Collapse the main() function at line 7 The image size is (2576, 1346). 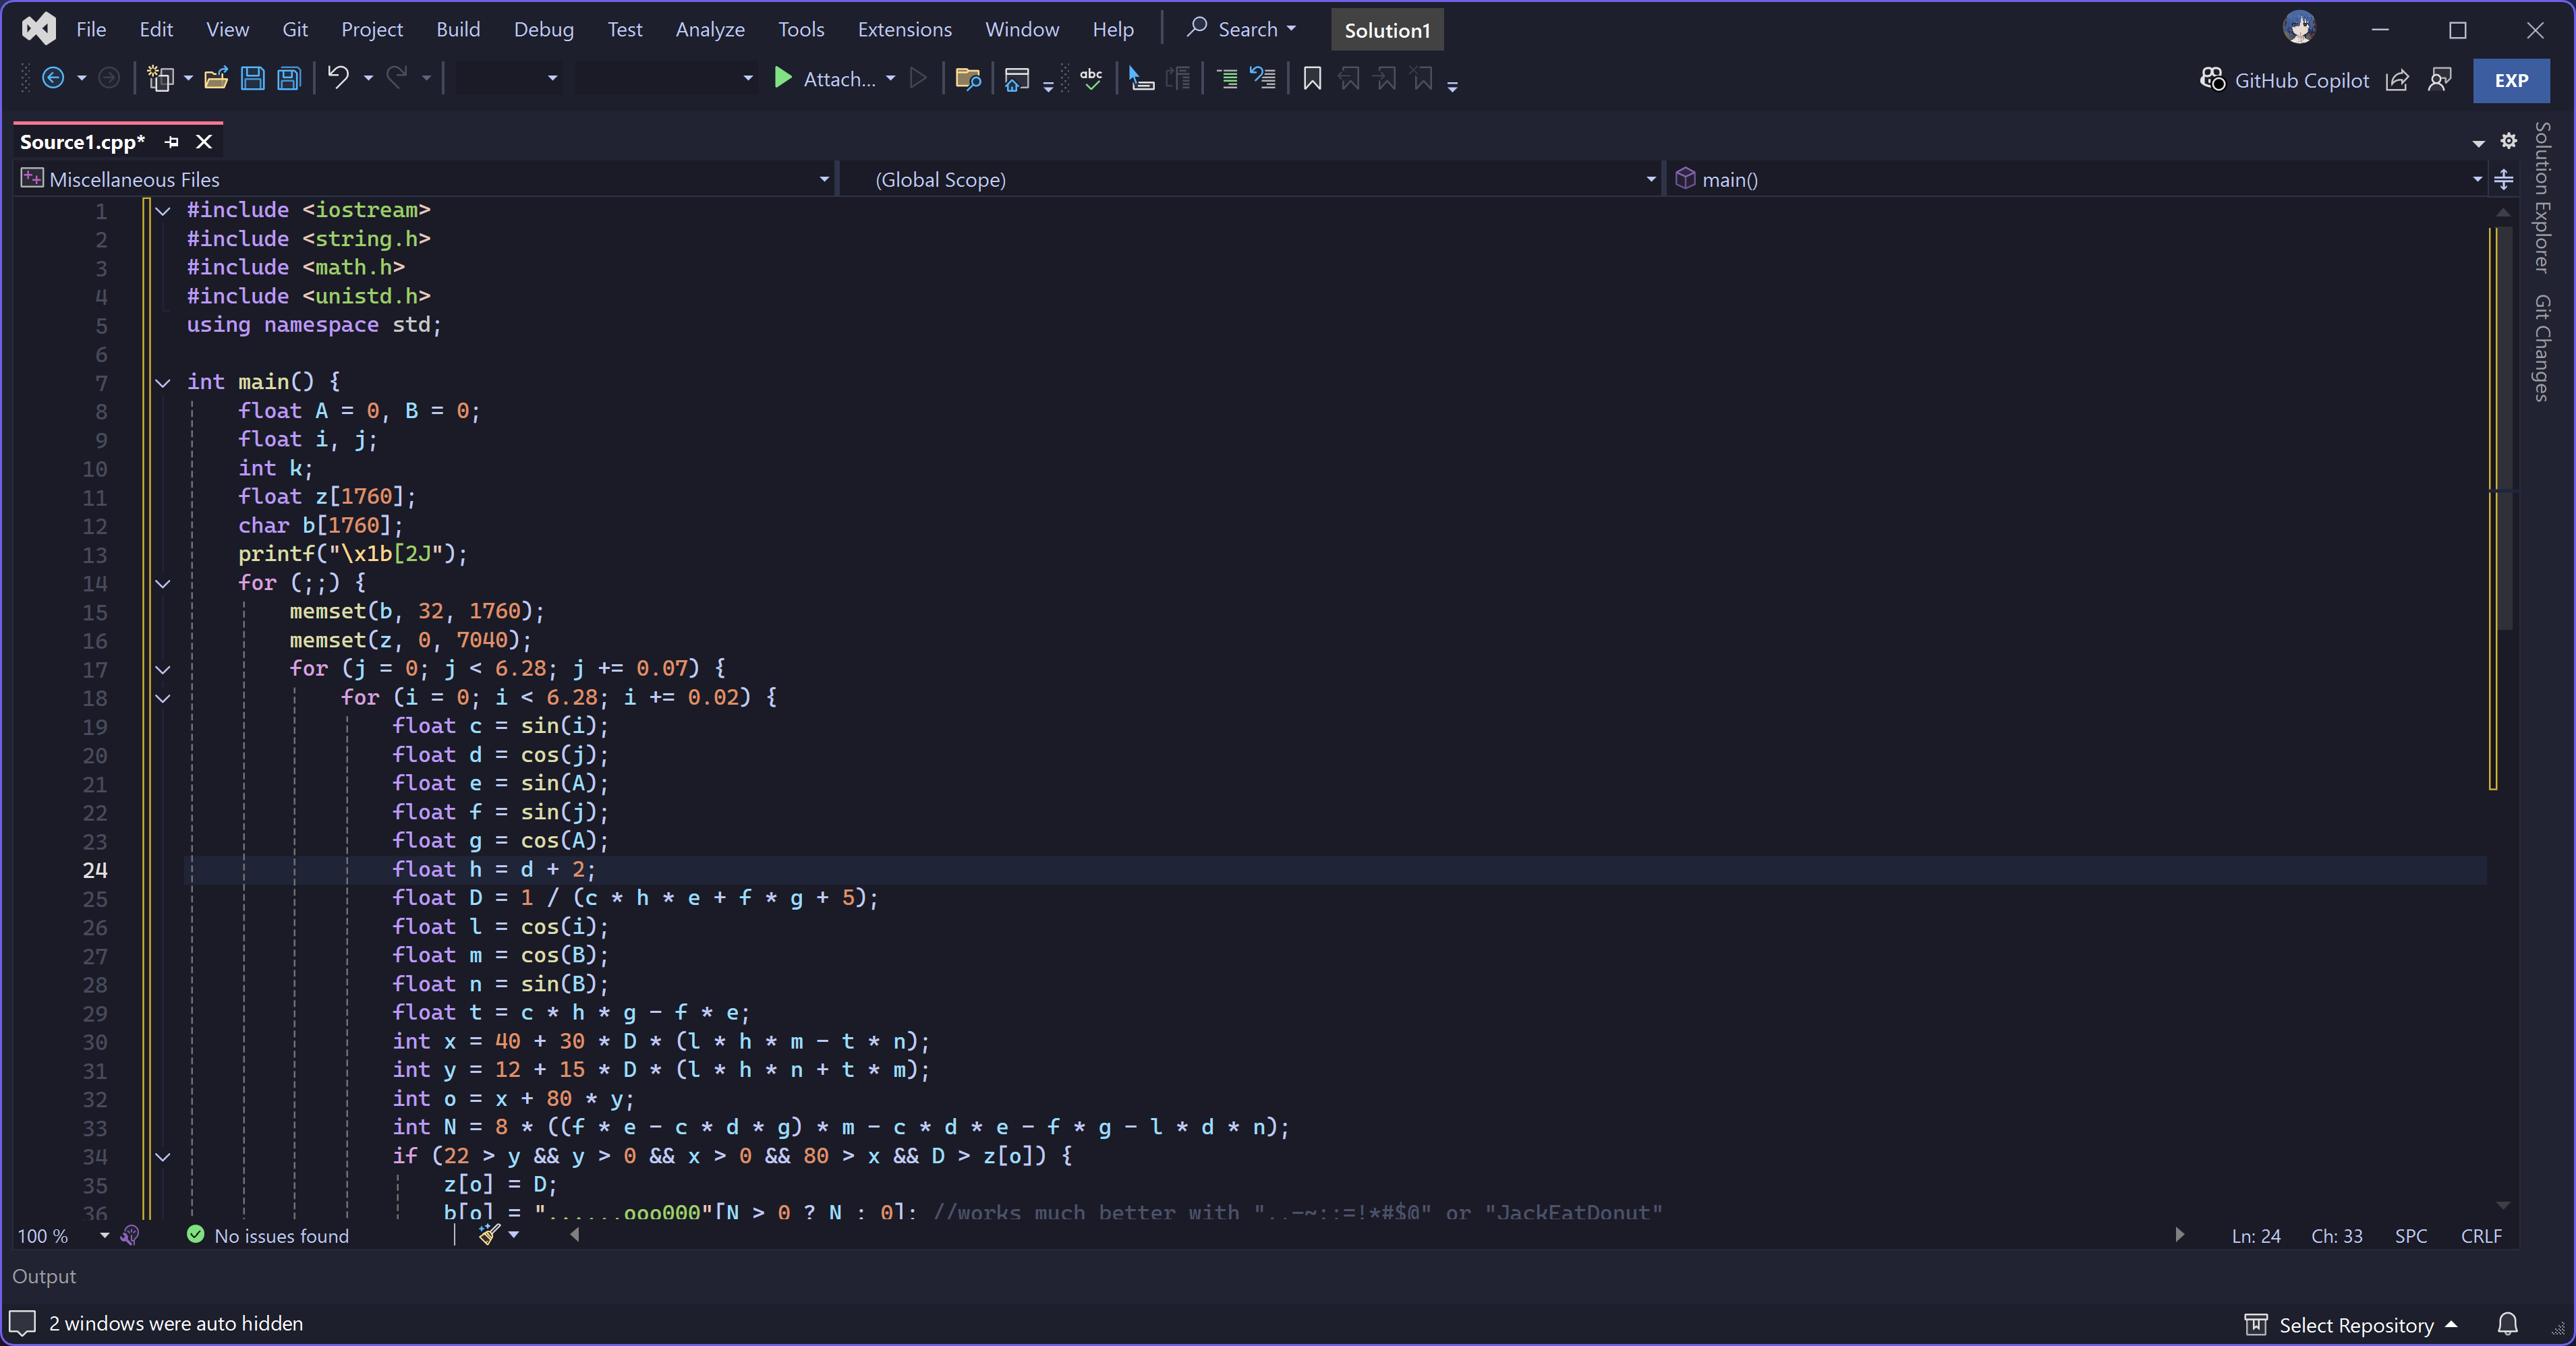(x=162, y=383)
